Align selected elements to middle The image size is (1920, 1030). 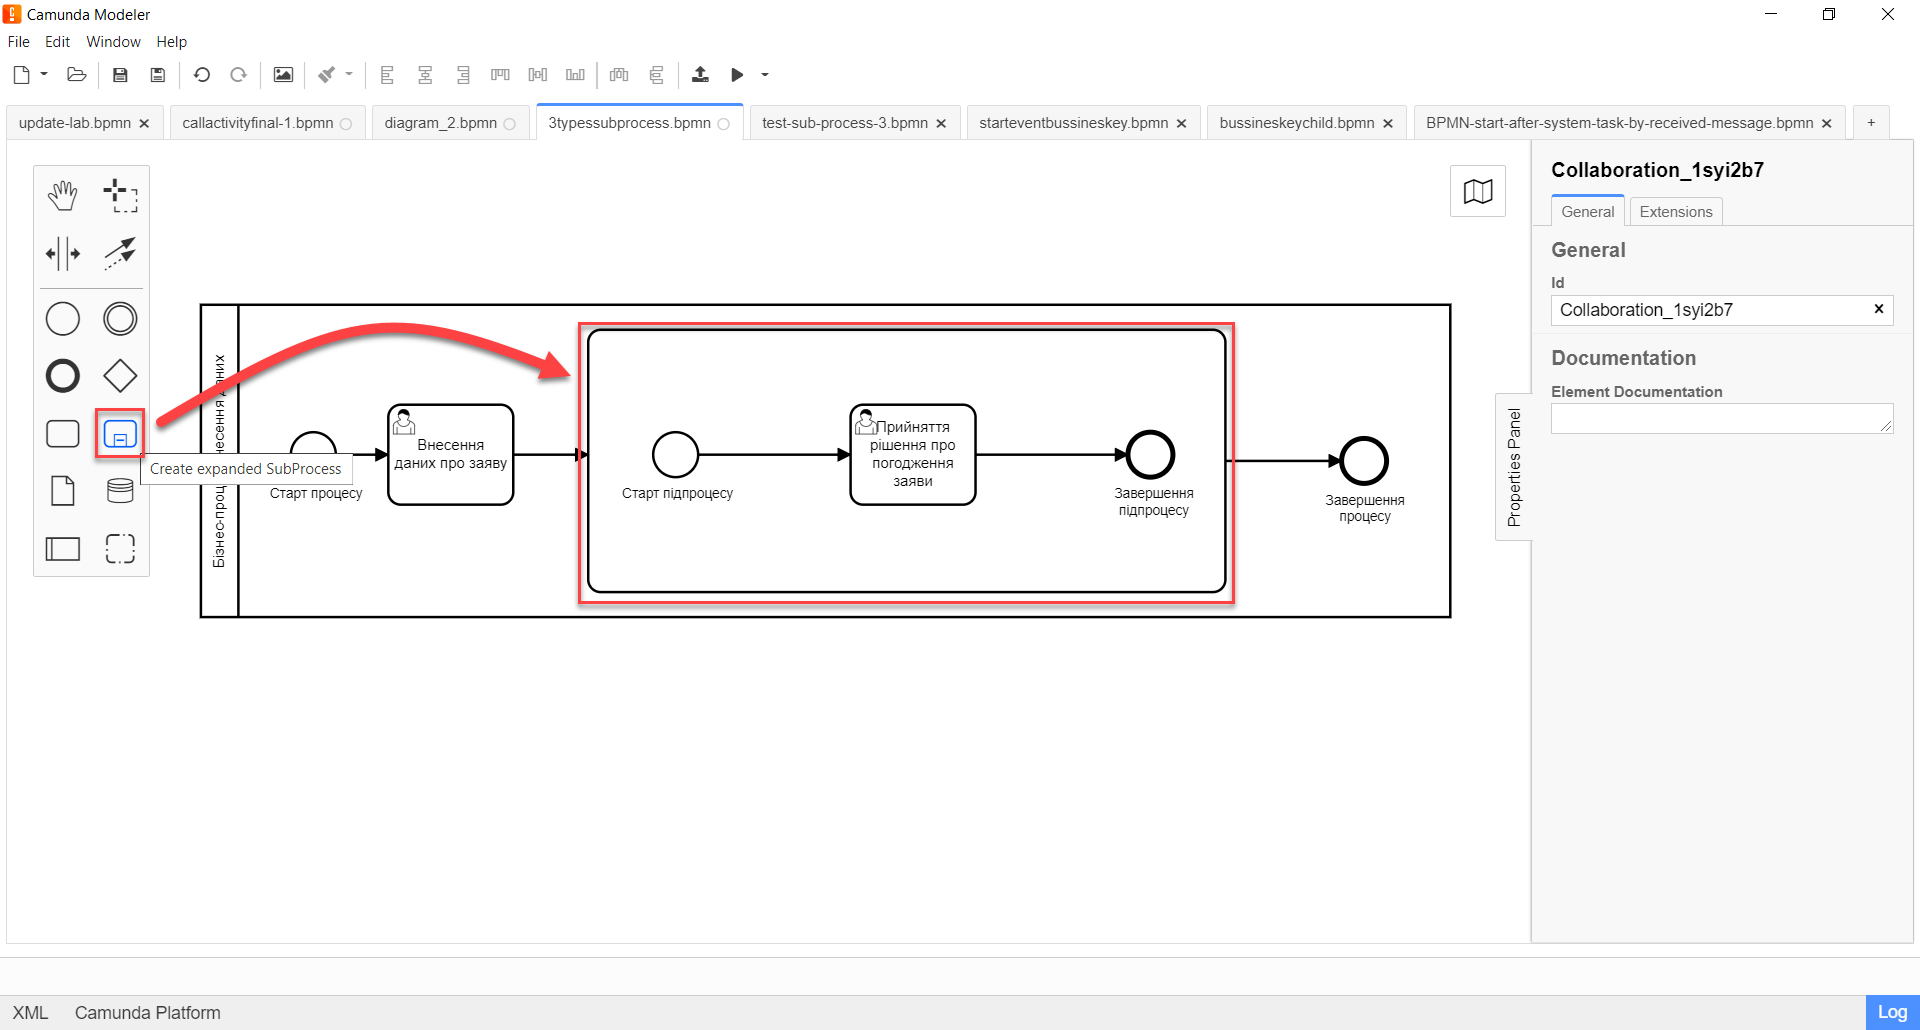(x=538, y=75)
